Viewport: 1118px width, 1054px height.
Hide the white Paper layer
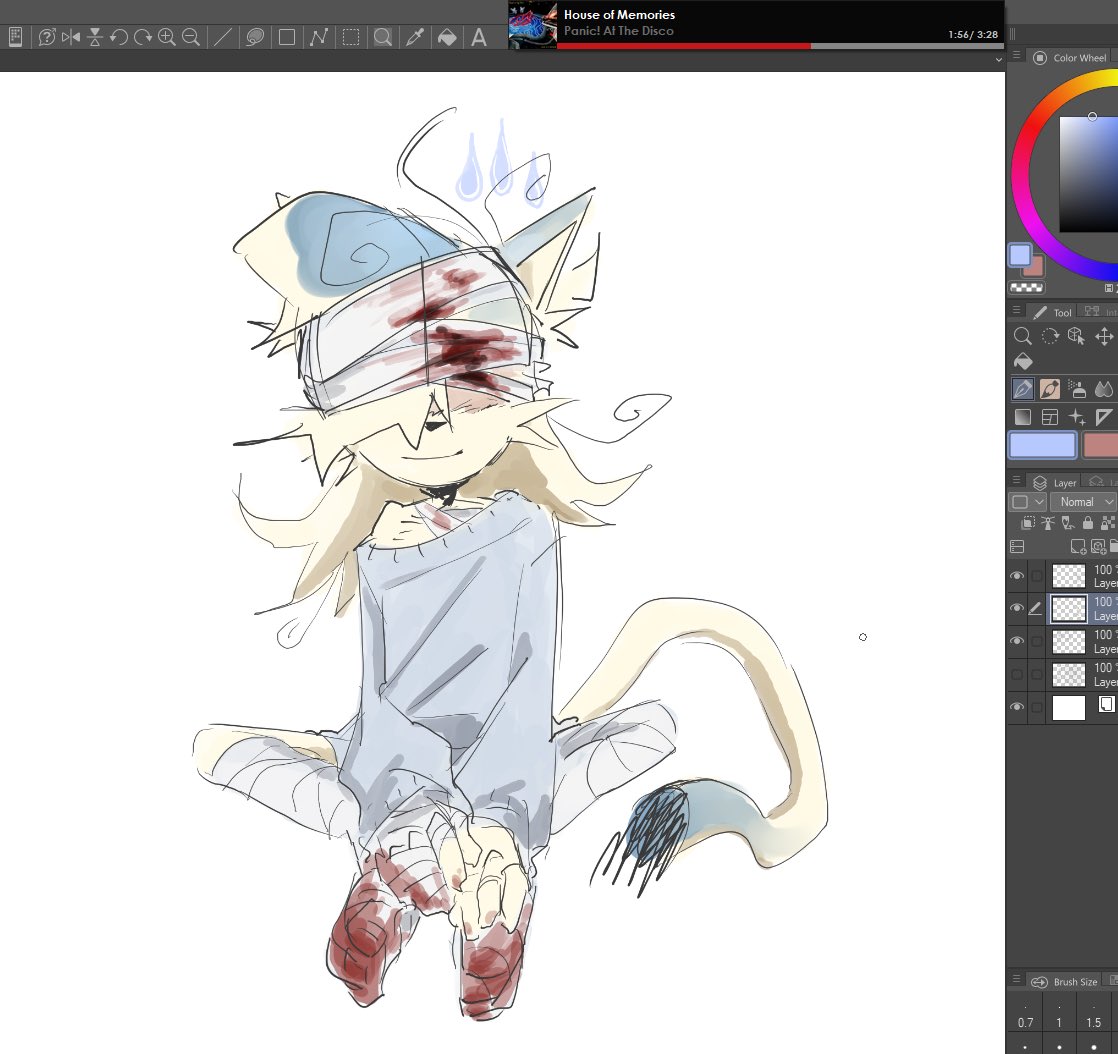coord(1017,707)
